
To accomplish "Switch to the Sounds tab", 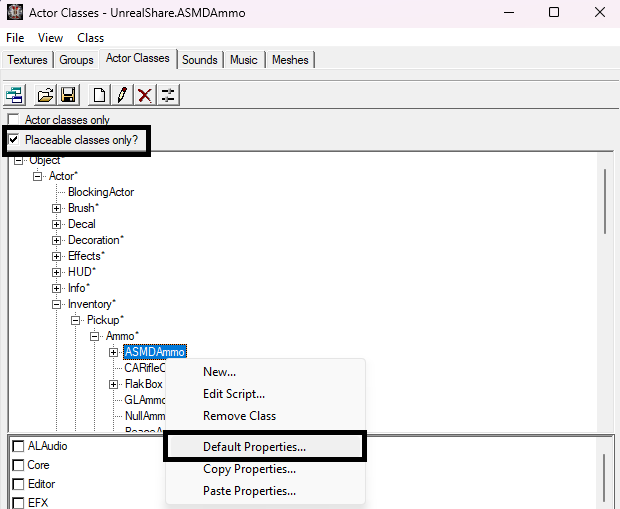I will [x=200, y=60].
